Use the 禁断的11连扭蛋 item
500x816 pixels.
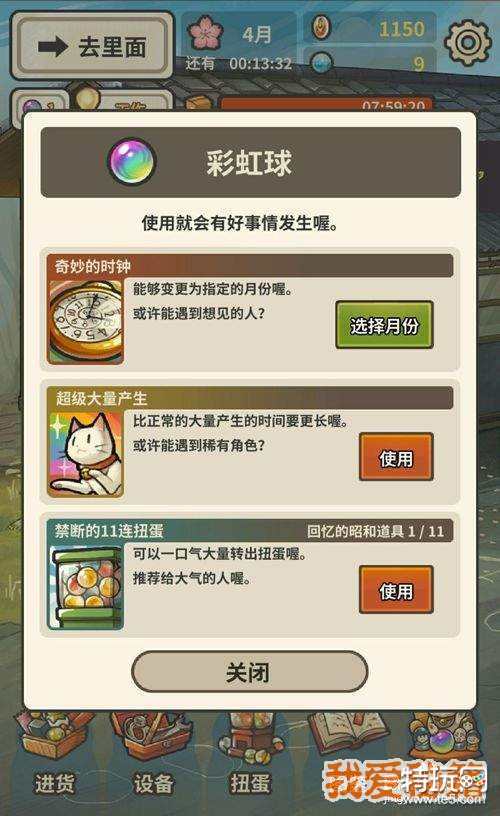[x=396, y=590]
